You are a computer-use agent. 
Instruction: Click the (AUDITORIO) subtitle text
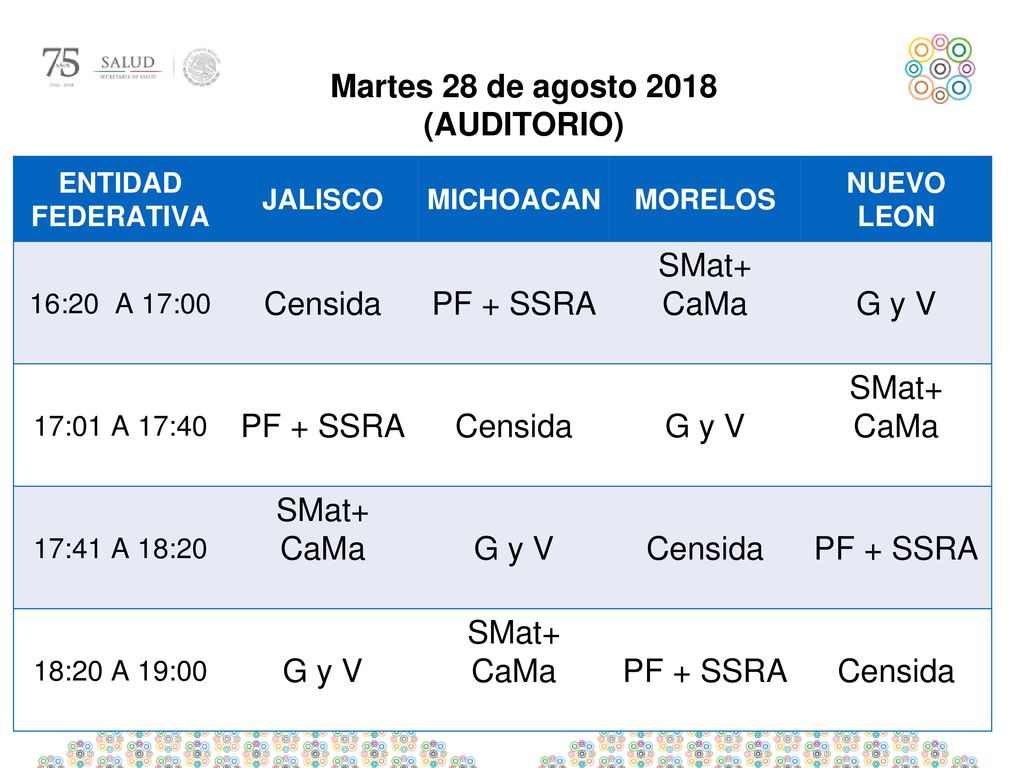(523, 124)
